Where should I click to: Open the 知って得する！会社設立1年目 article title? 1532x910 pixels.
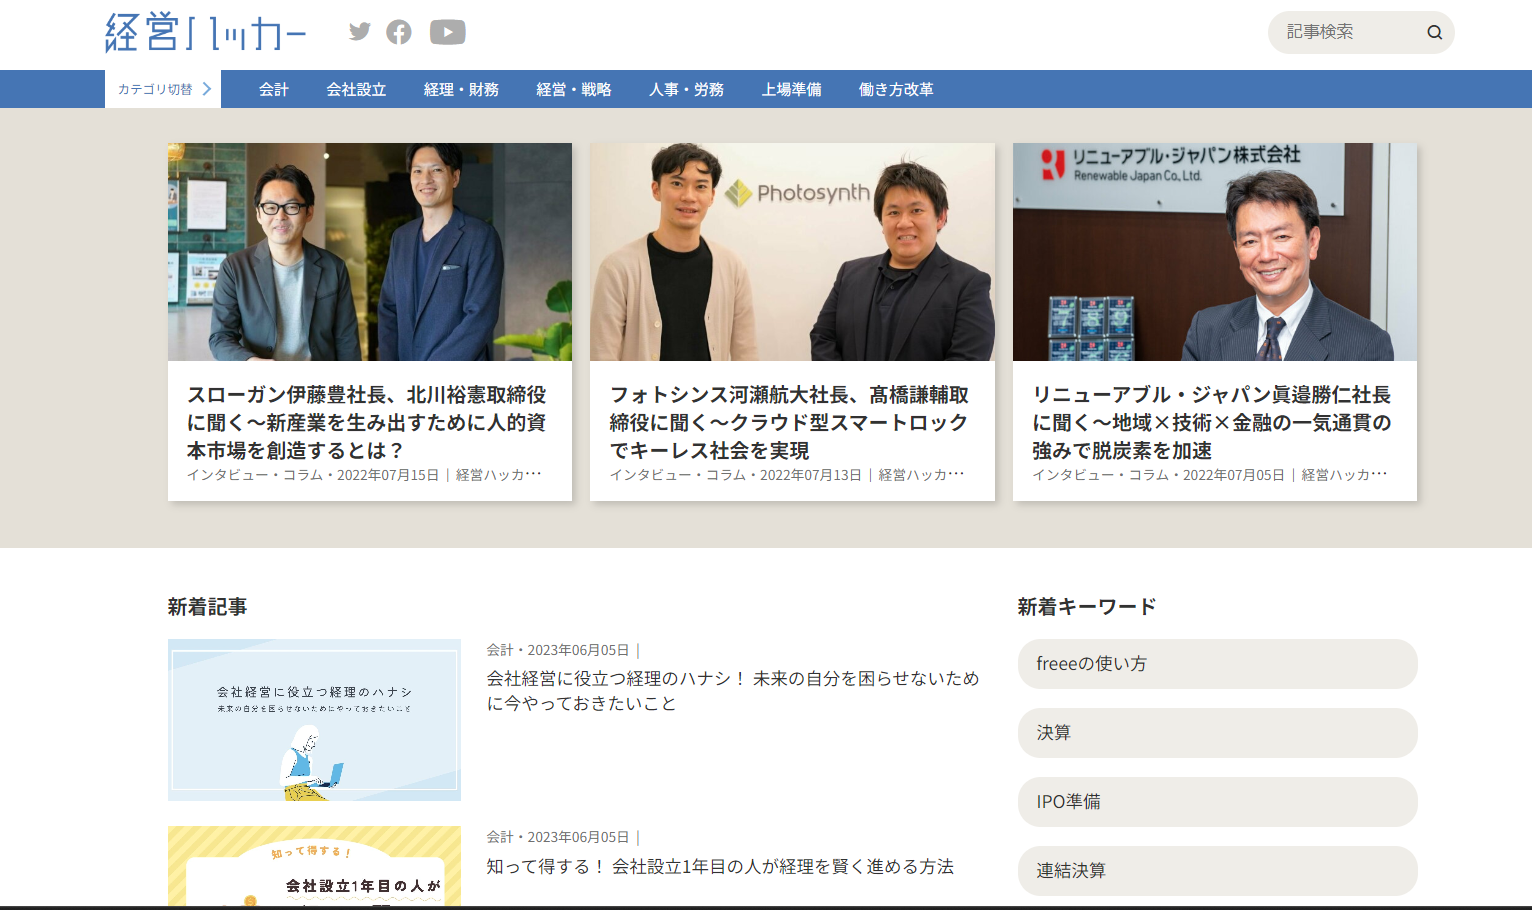click(x=720, y=866)
